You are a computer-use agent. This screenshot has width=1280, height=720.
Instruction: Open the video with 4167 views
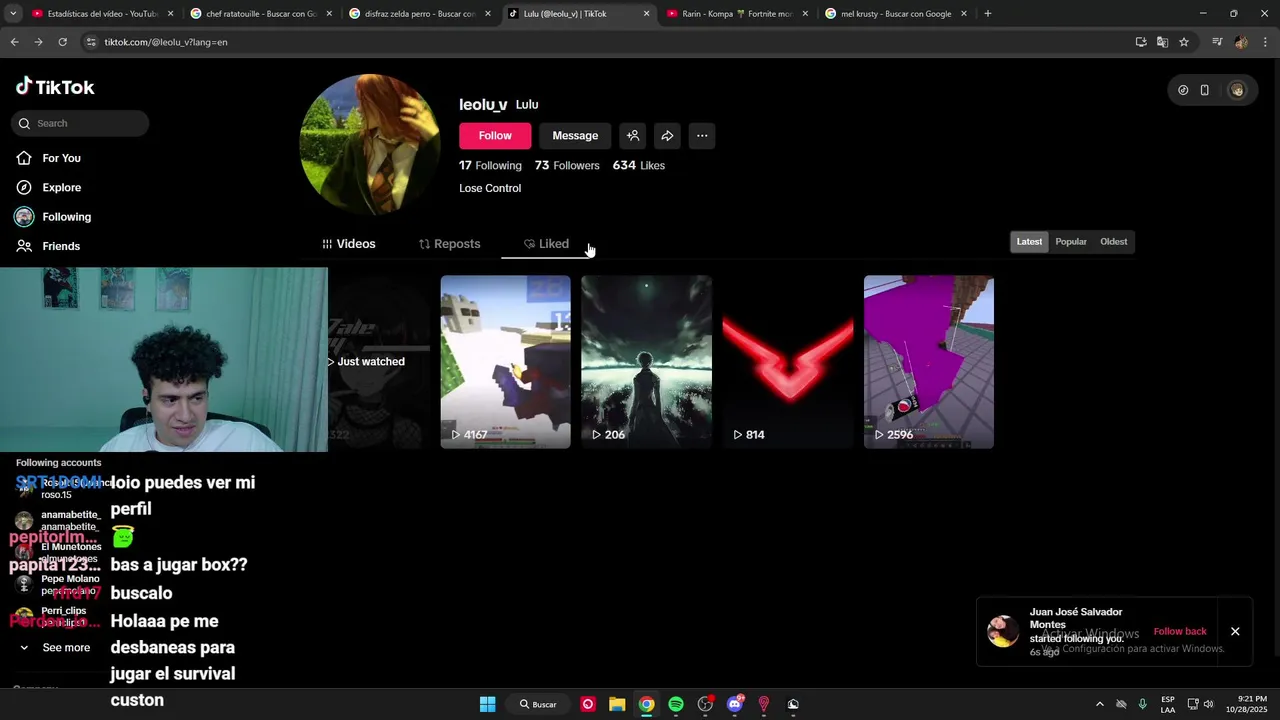tap(506, 362)
